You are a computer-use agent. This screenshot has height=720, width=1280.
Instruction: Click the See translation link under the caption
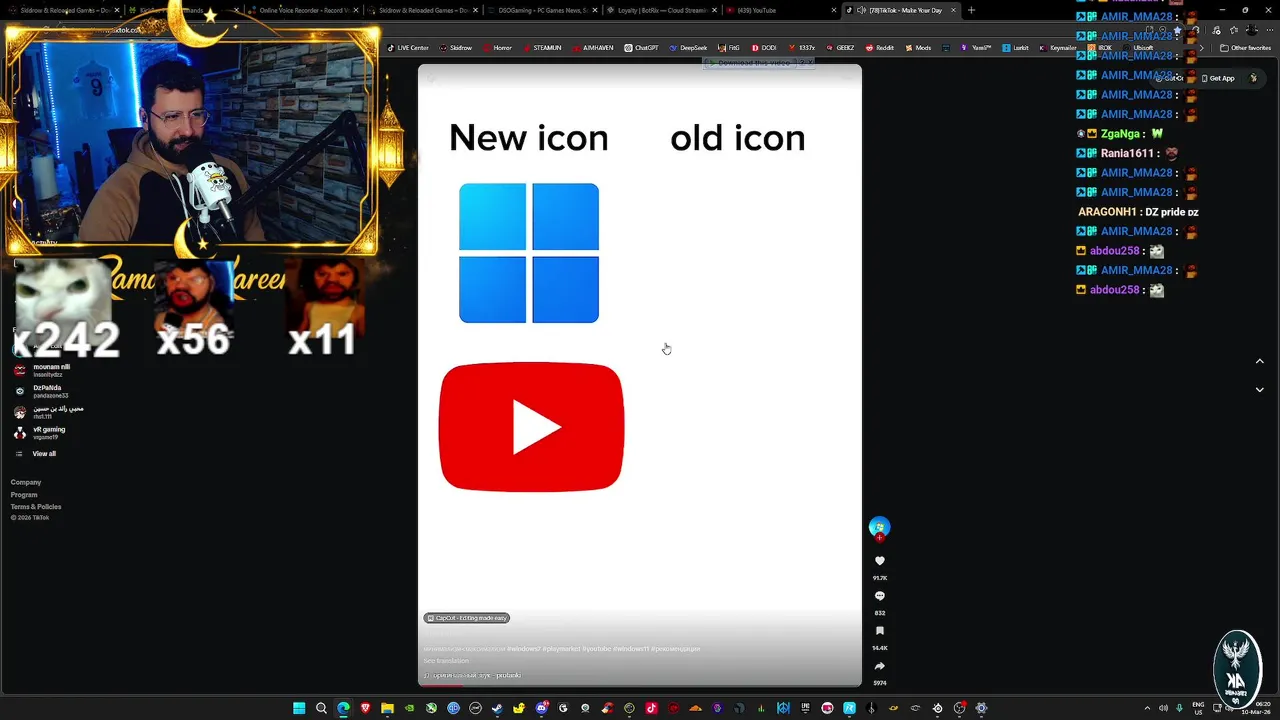(446, 661)
